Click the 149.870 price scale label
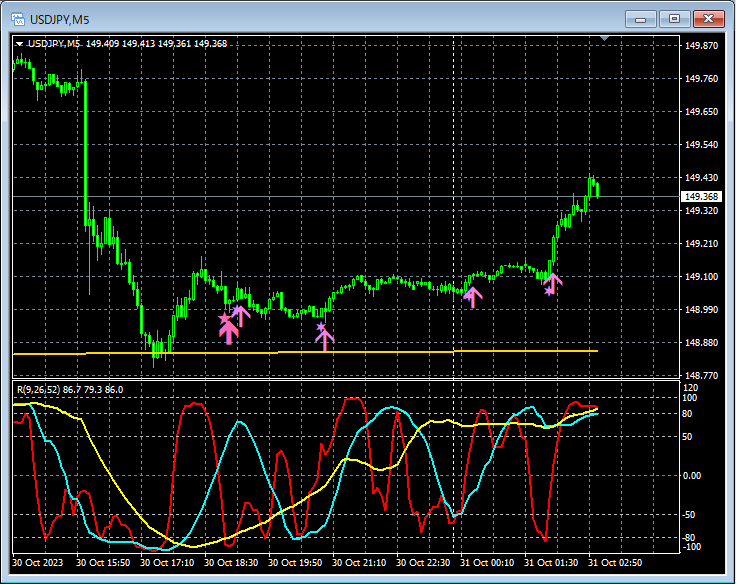The image size is (737, 584). (701, 46)
